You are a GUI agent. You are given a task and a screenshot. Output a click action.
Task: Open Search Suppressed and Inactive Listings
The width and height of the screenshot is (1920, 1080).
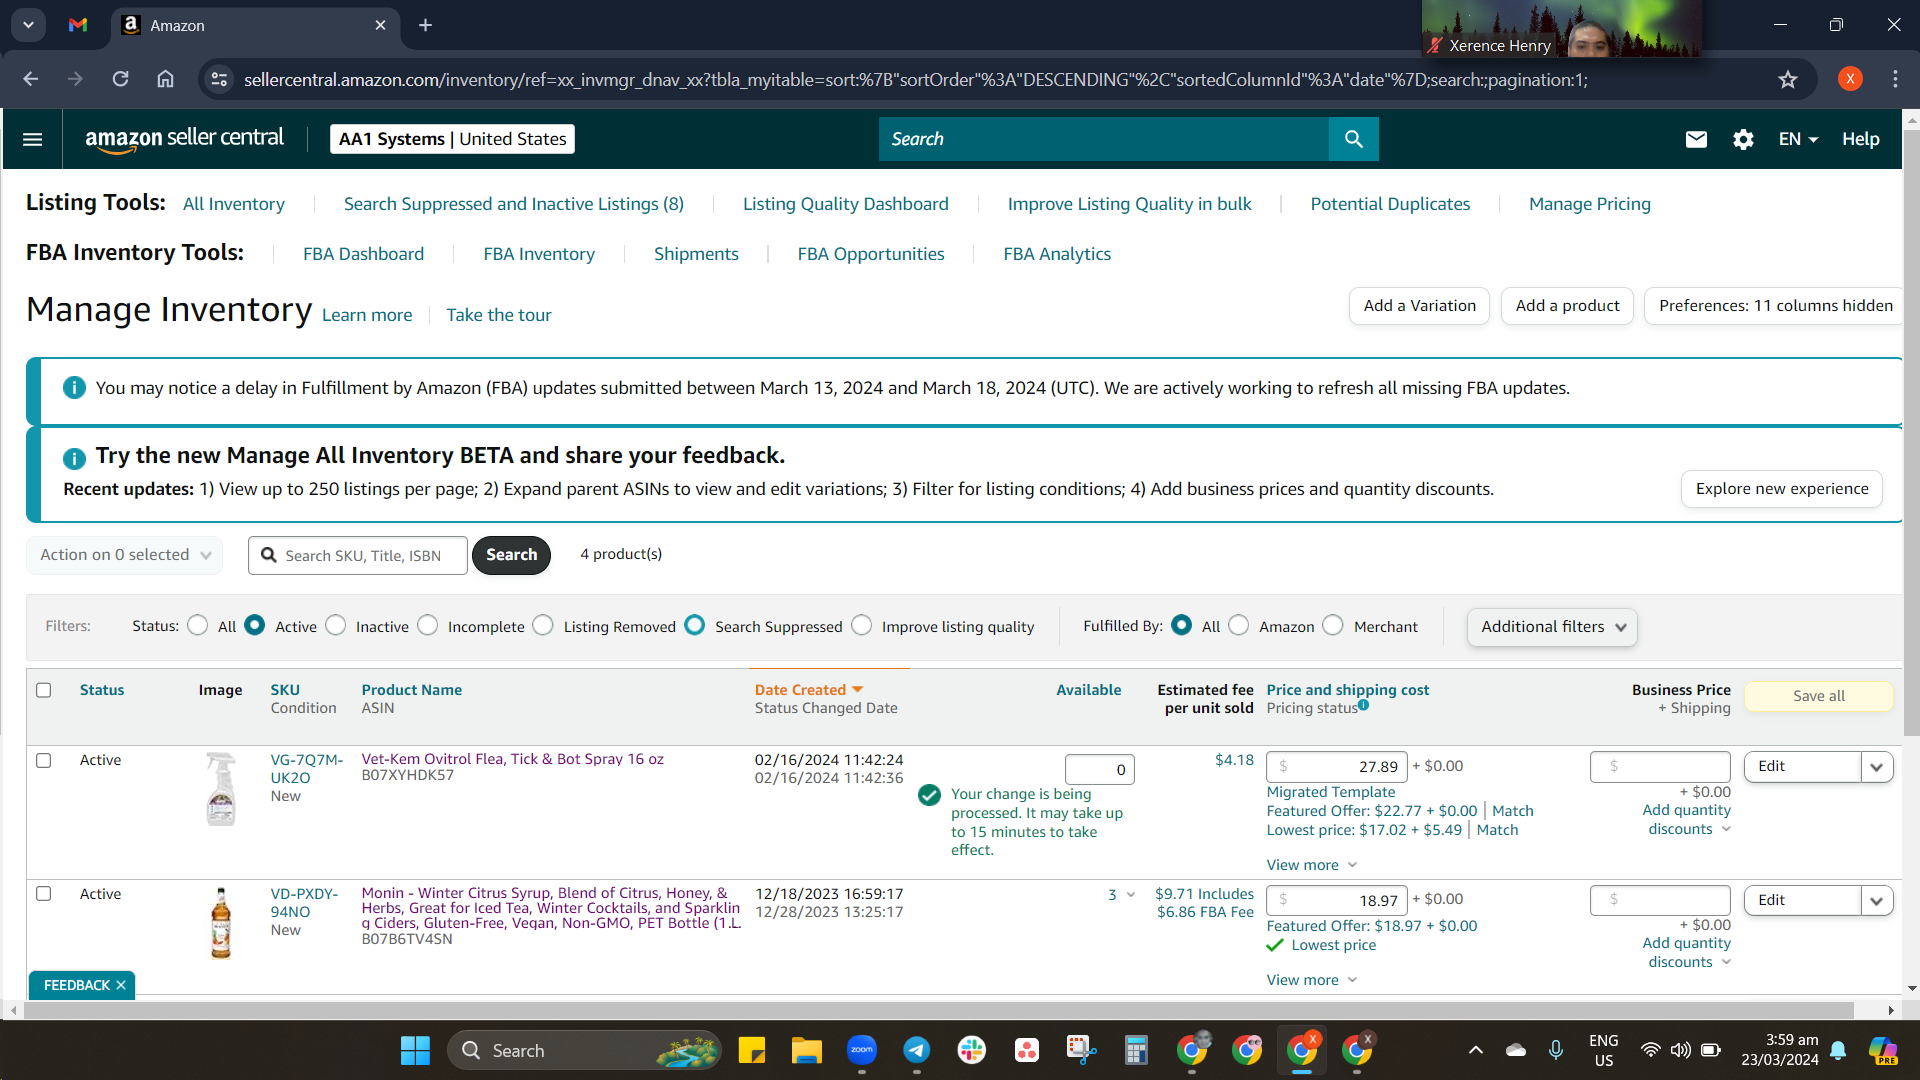(514, 204)
